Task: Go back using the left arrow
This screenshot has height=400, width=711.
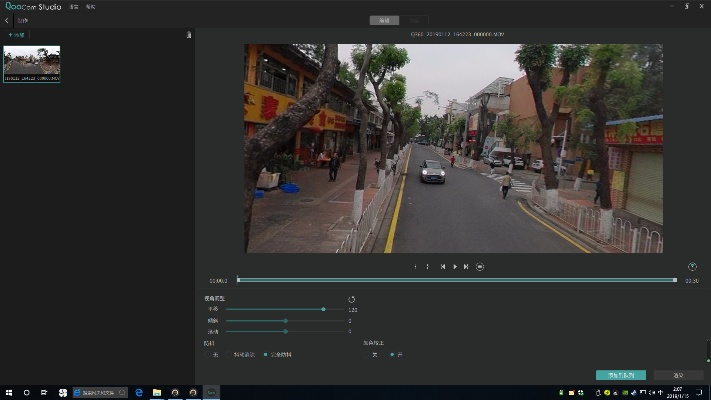Action: [7, 19]
